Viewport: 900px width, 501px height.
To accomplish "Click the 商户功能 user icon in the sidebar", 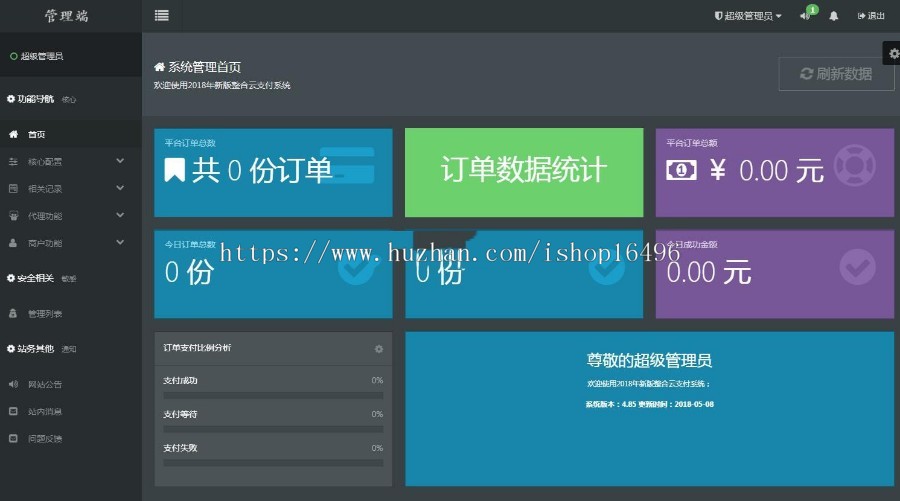I will pyautogui.click(x=13, y=243).
